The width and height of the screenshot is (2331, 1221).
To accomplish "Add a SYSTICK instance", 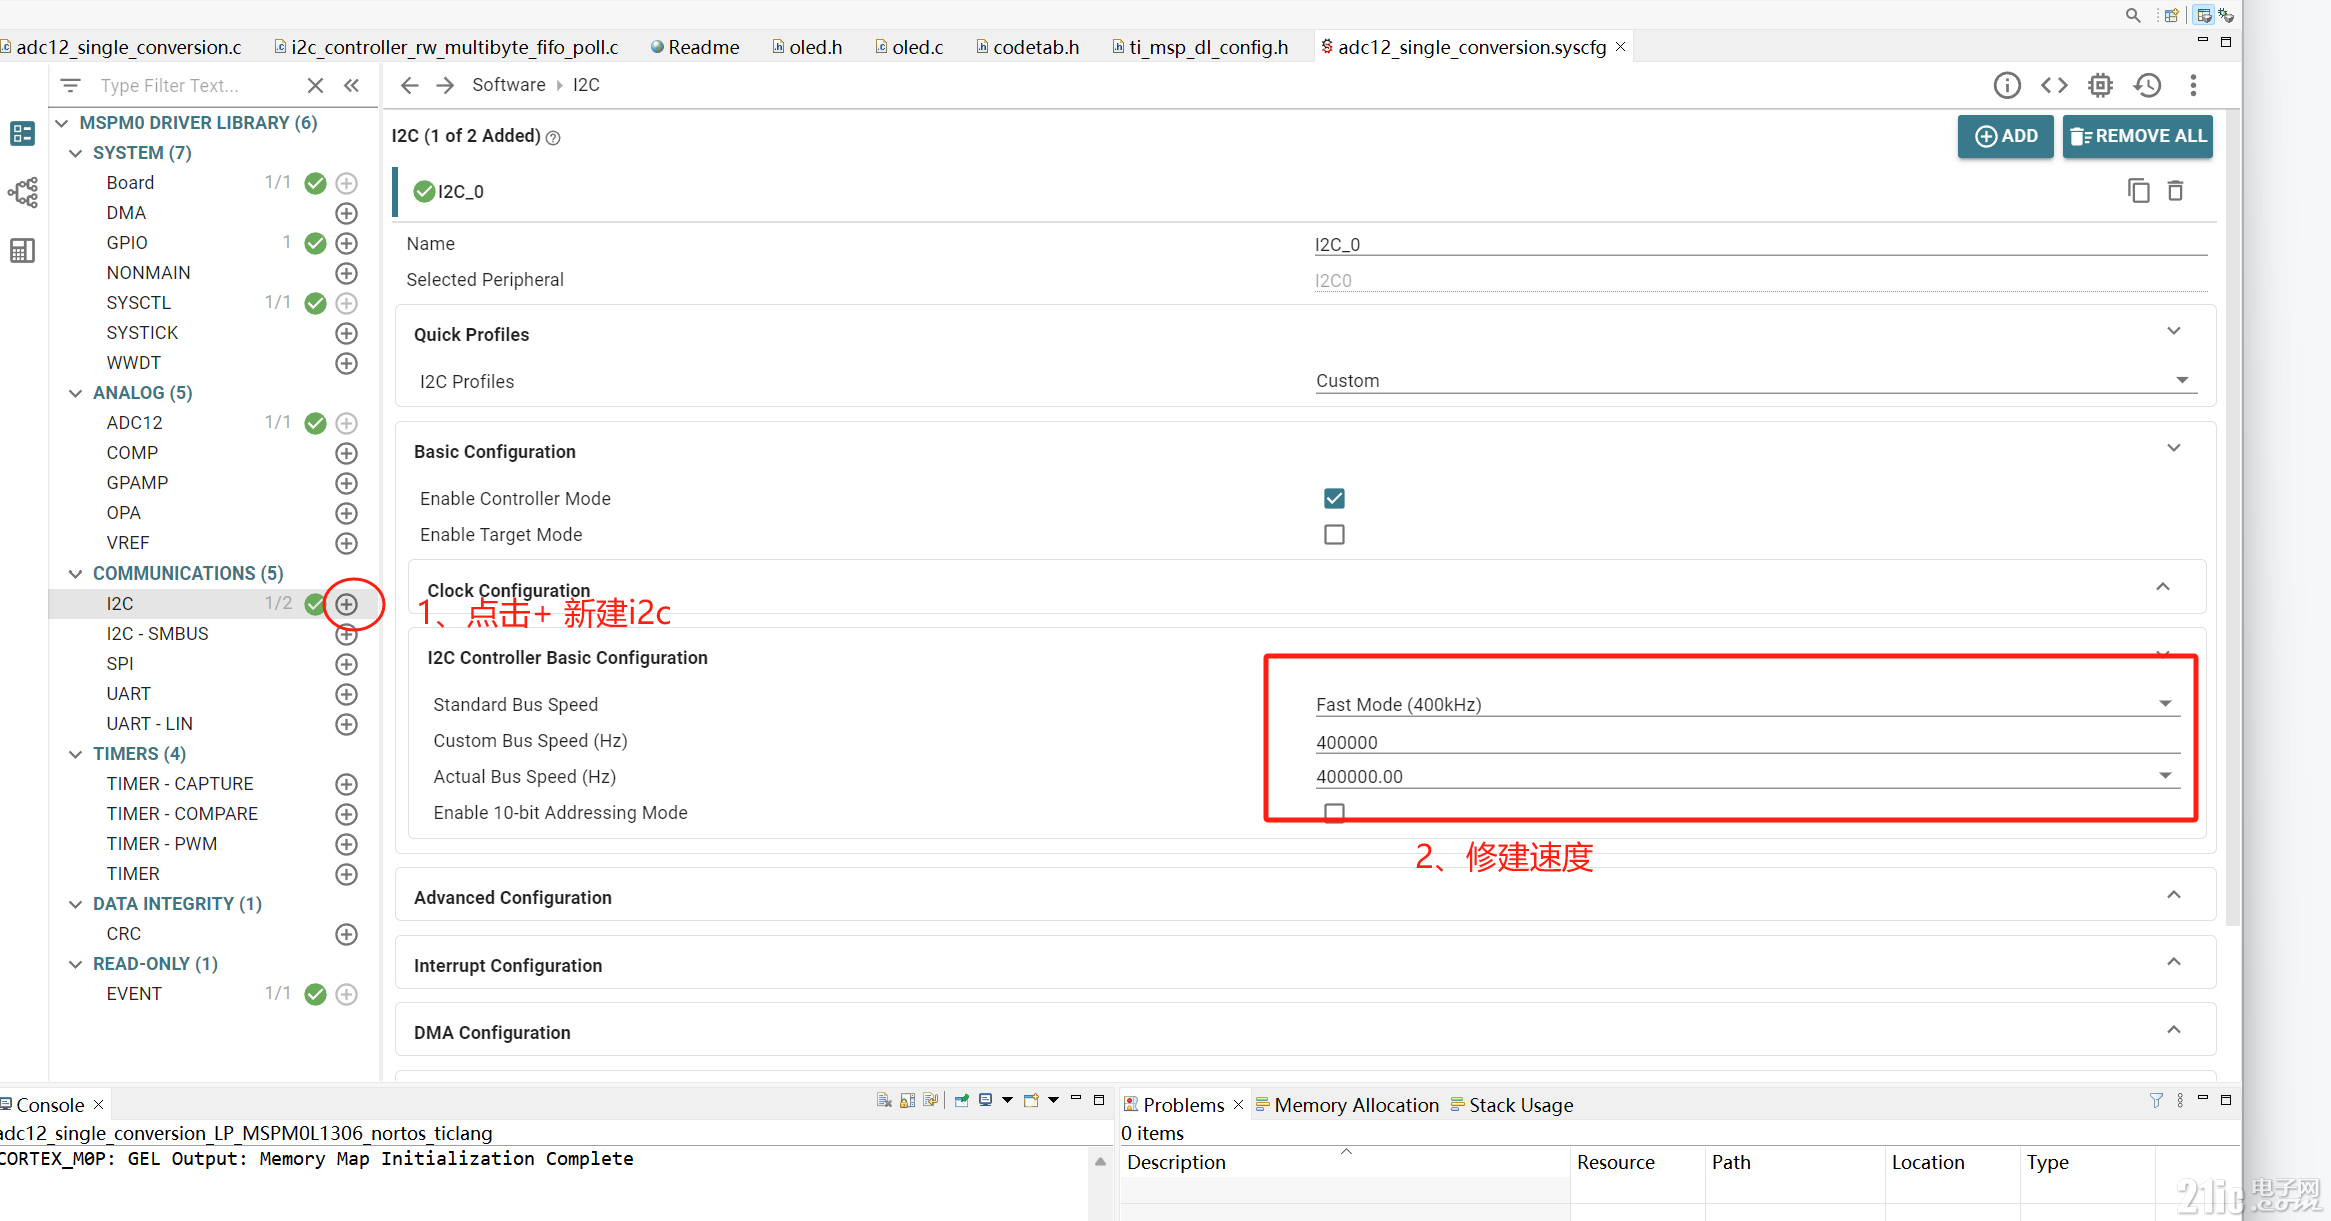I will tap(346, 333).
